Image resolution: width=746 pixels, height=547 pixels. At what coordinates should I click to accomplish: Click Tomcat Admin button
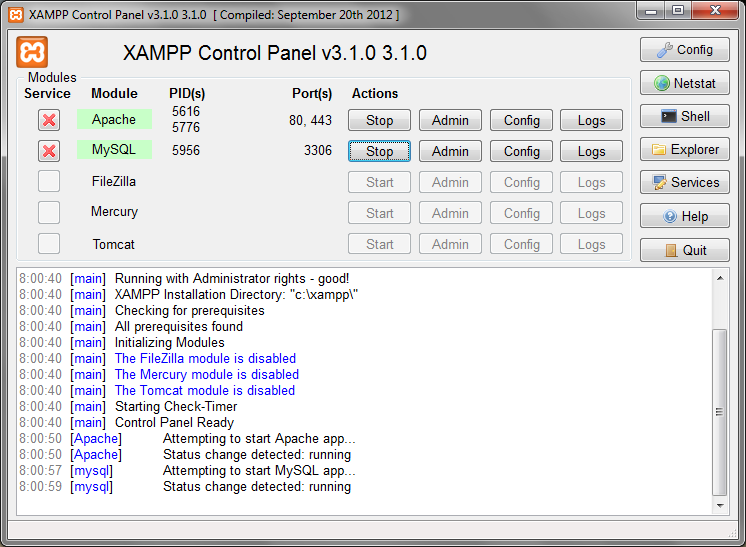point(450,244)
